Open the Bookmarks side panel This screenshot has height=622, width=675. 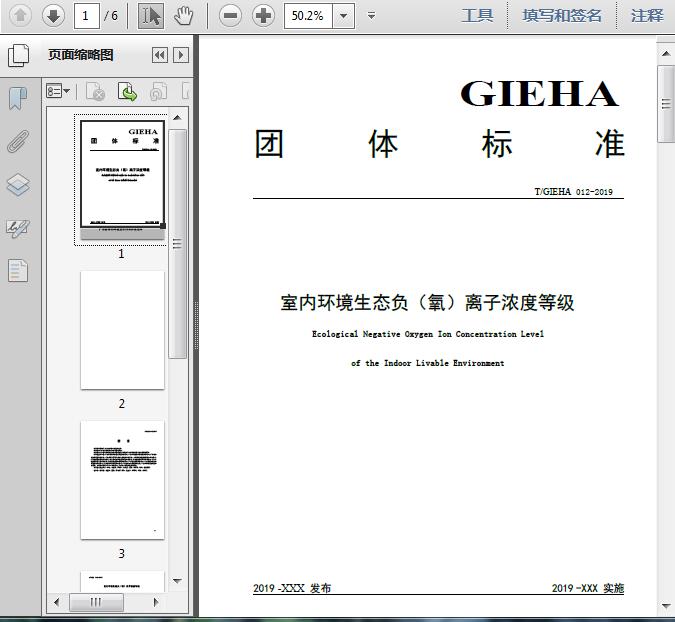[x=18, y=98]
